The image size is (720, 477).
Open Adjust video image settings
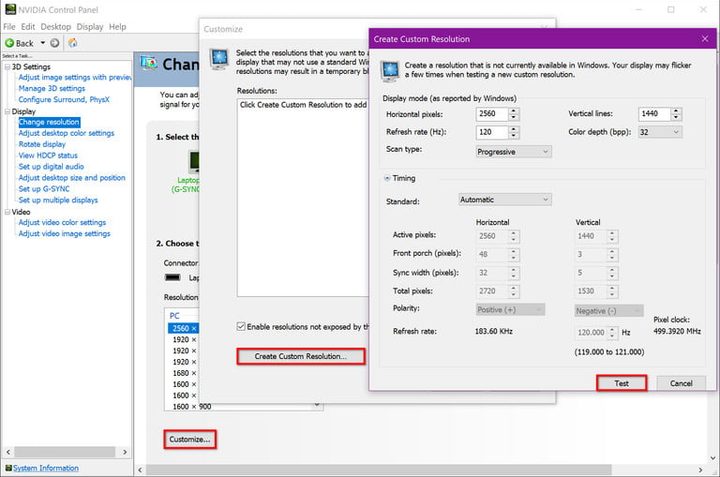pos(64,233)
